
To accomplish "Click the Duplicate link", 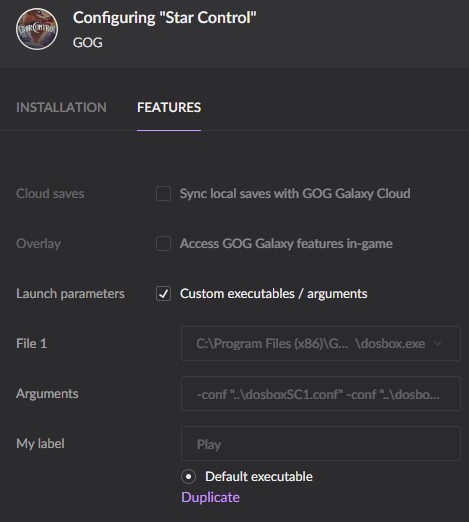I will [x=210, y=497].
